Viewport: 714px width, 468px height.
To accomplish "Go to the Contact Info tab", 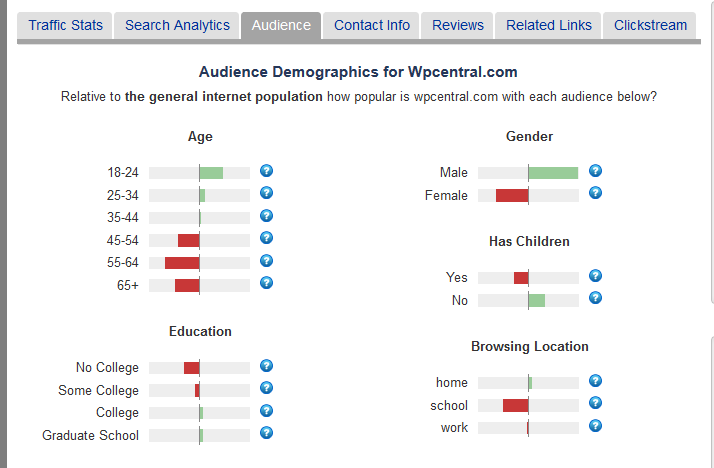I will (x=372, y=25).
